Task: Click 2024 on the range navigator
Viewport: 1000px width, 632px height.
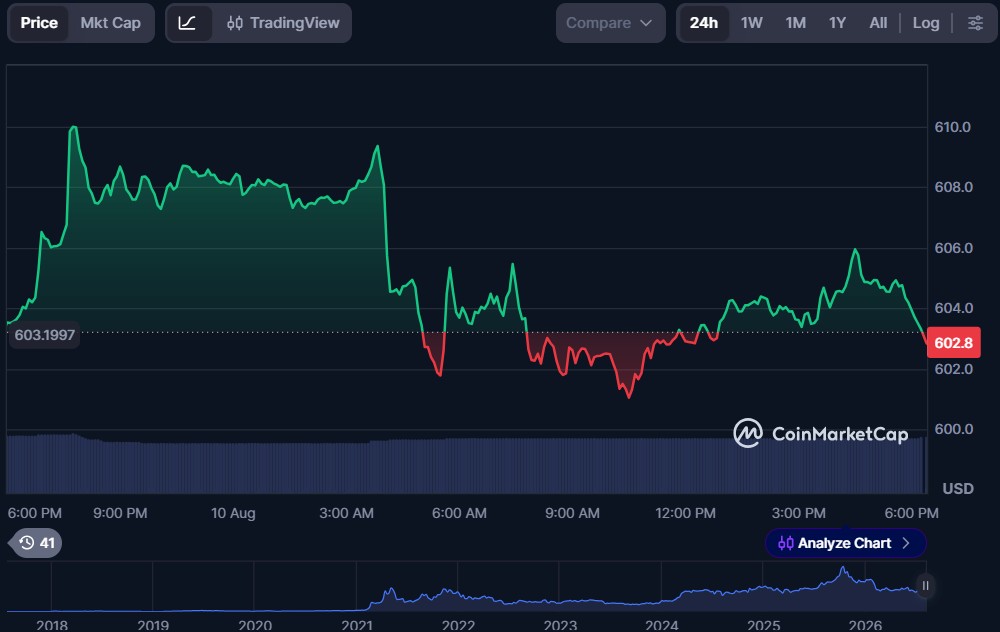Action: click(x=661, y=625)
